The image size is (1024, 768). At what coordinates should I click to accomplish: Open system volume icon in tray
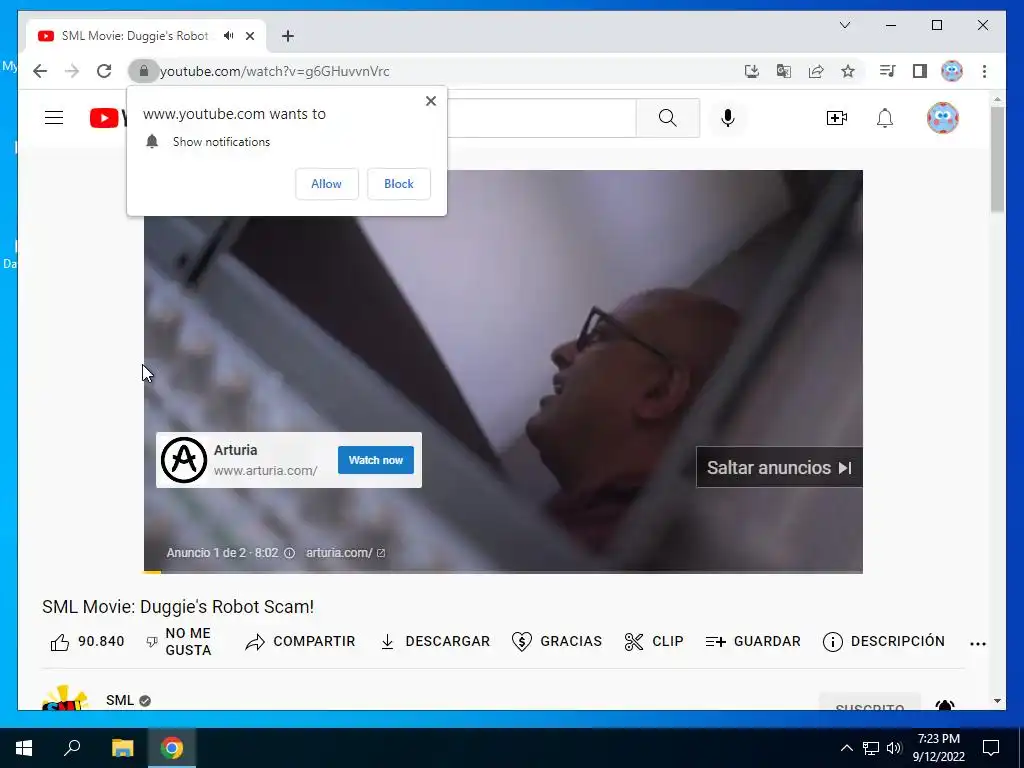click(x=894, y=748)
